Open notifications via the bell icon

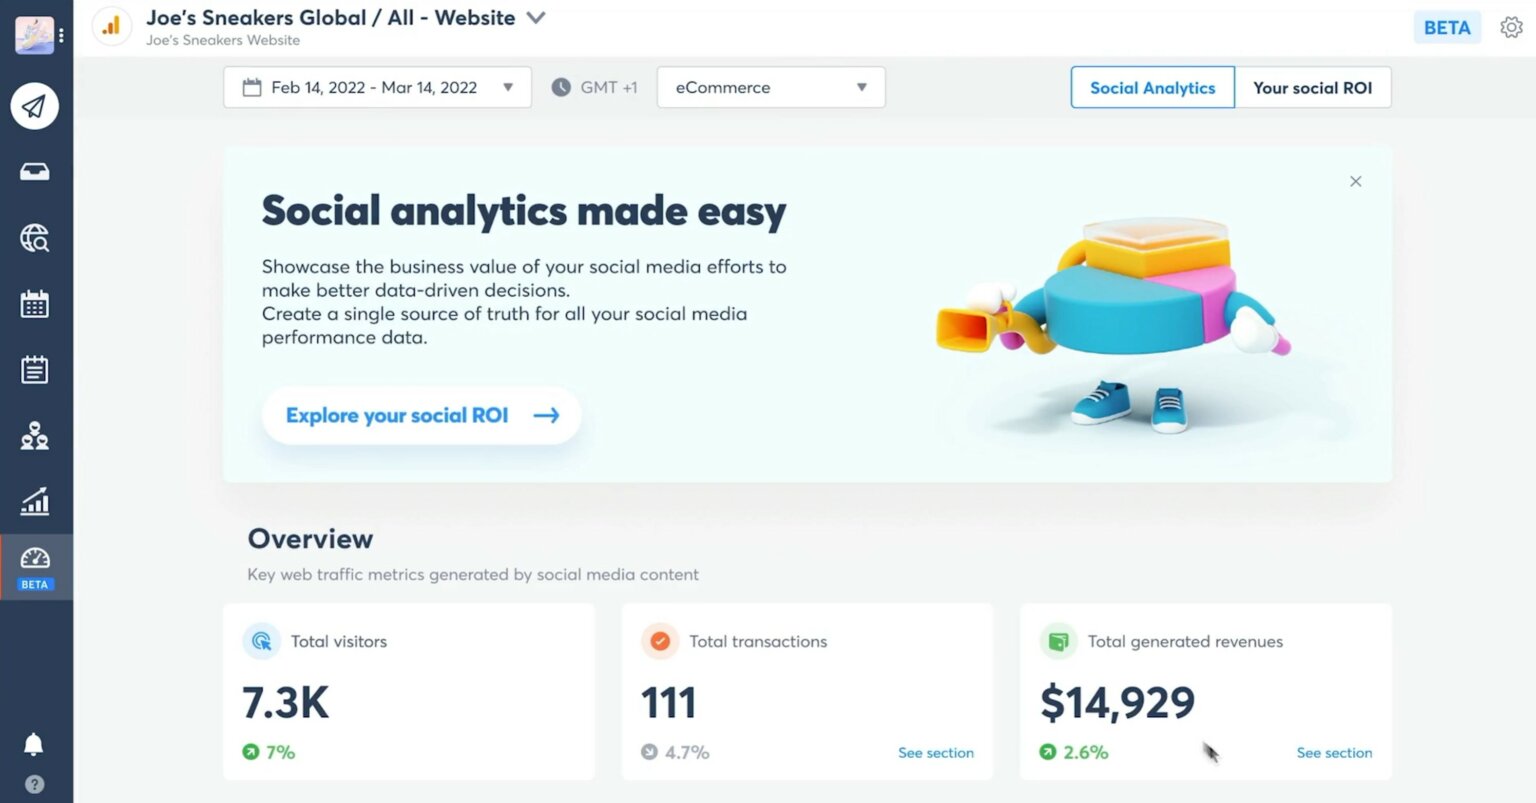tap(35, 743)
